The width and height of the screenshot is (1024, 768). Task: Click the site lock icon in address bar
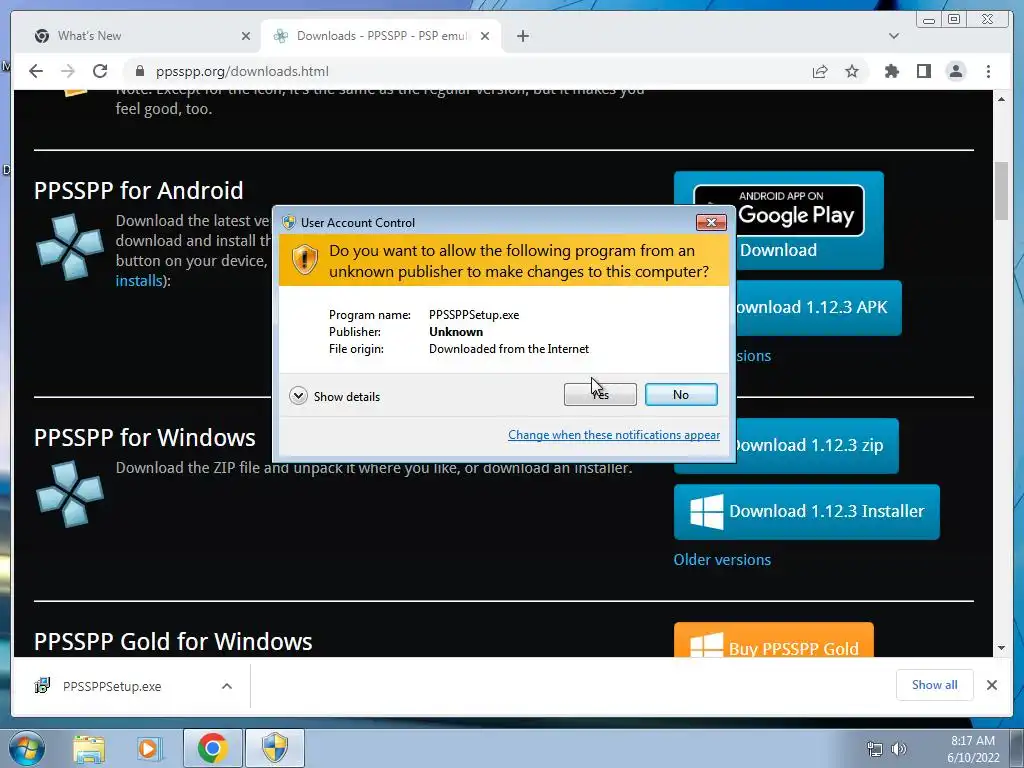(x=139, y=71)
